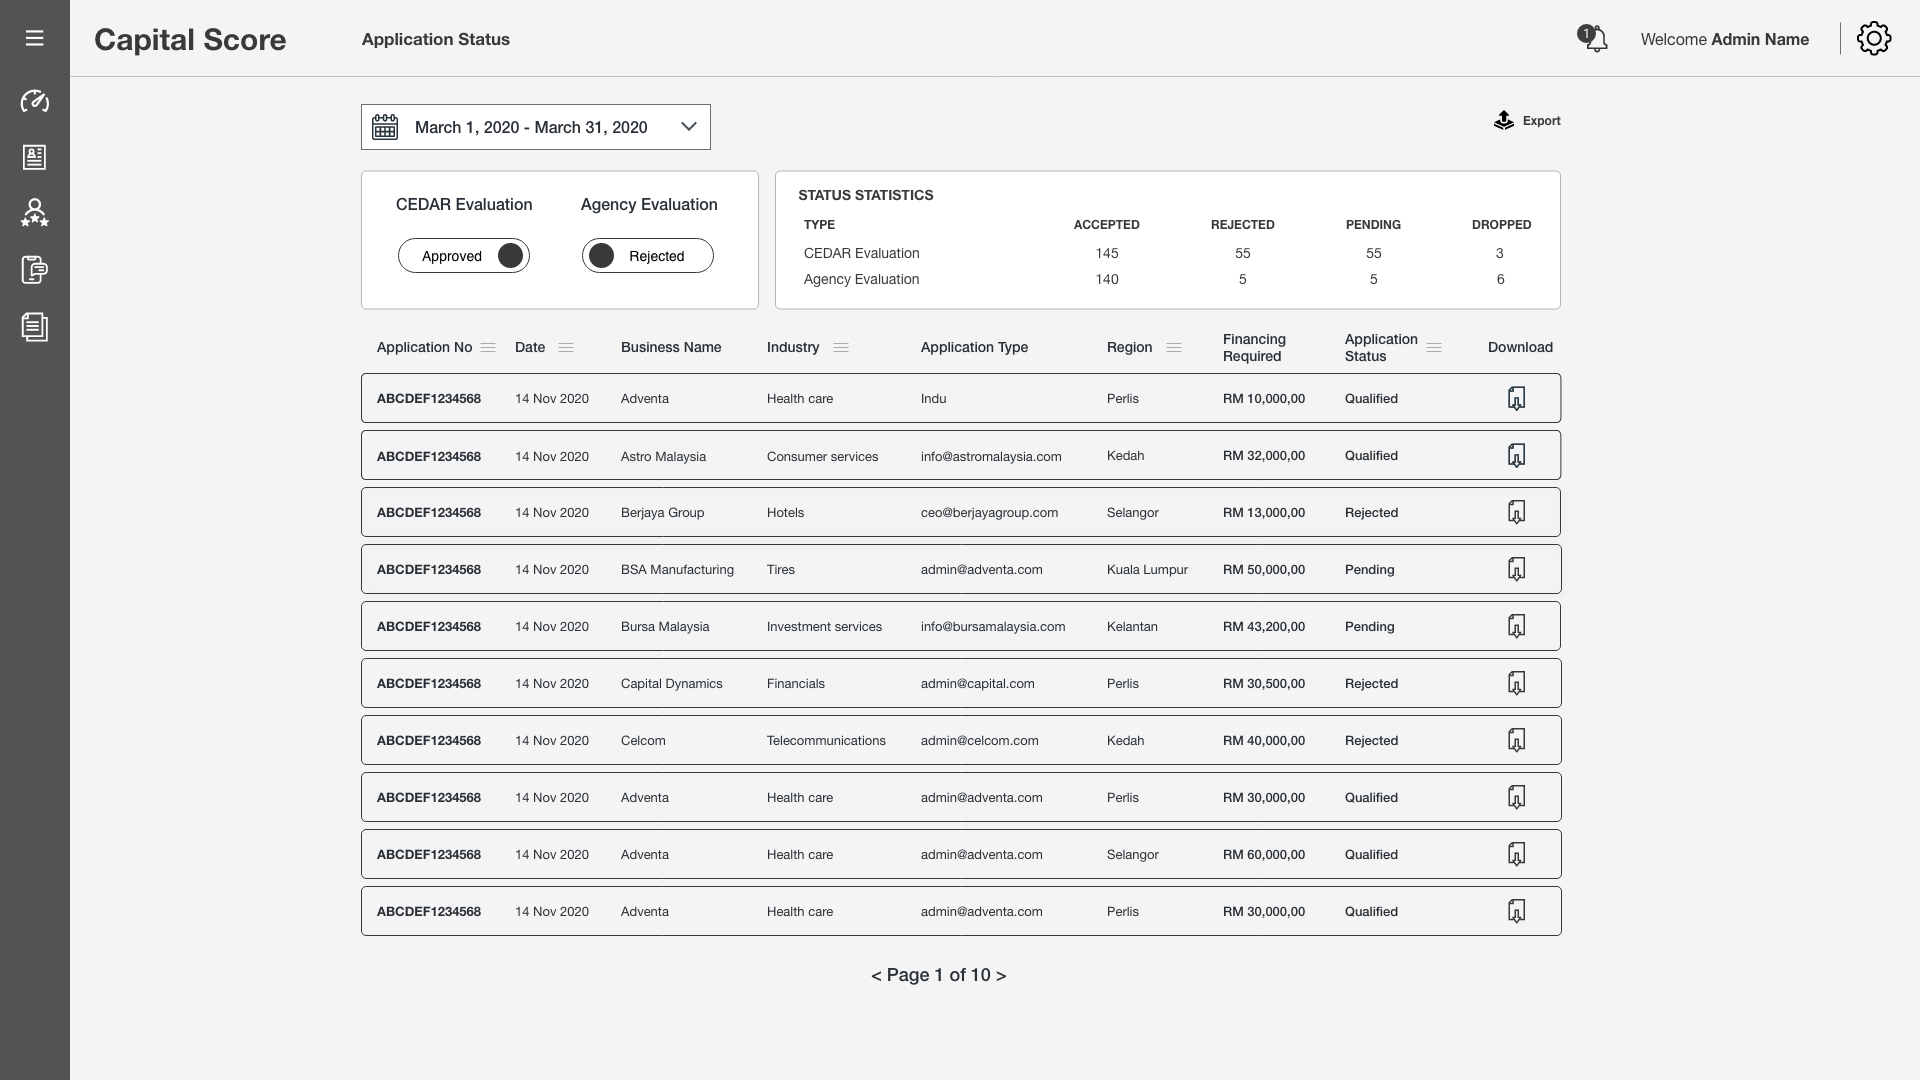The width and height of the screenshot is (1920, 1080).
Task: Check notifications via the bell icon
Action: 1596,38
